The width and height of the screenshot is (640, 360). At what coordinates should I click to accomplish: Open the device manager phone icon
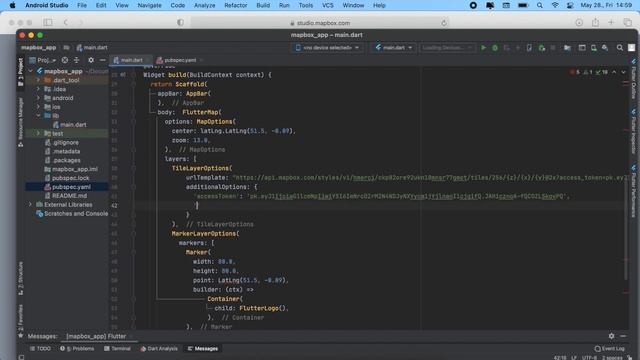click(x=594, y=48)
